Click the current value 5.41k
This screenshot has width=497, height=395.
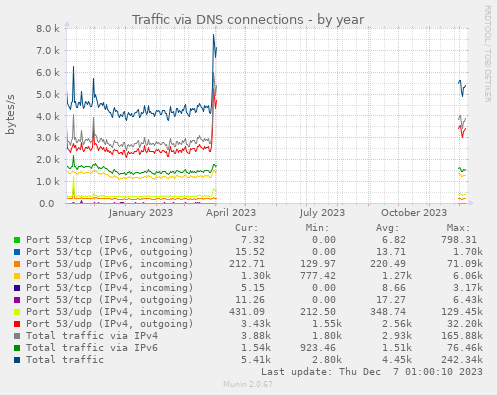[256, 360]
